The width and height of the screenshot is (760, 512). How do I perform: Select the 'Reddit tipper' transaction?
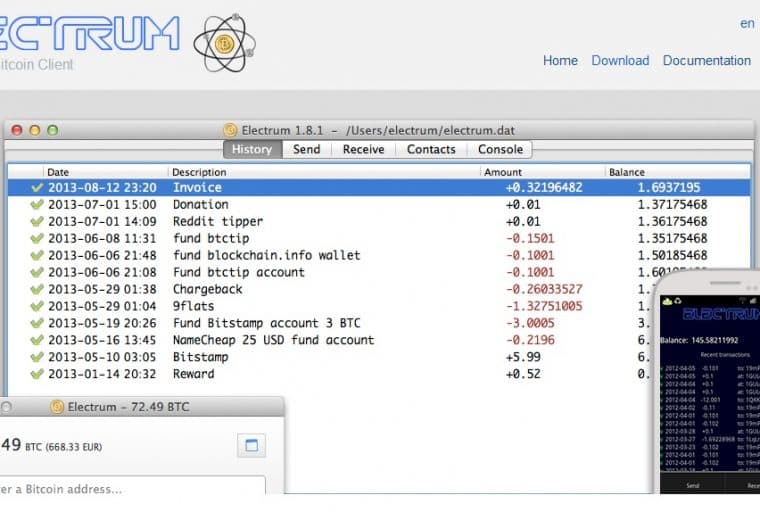(x=218, y=221)
